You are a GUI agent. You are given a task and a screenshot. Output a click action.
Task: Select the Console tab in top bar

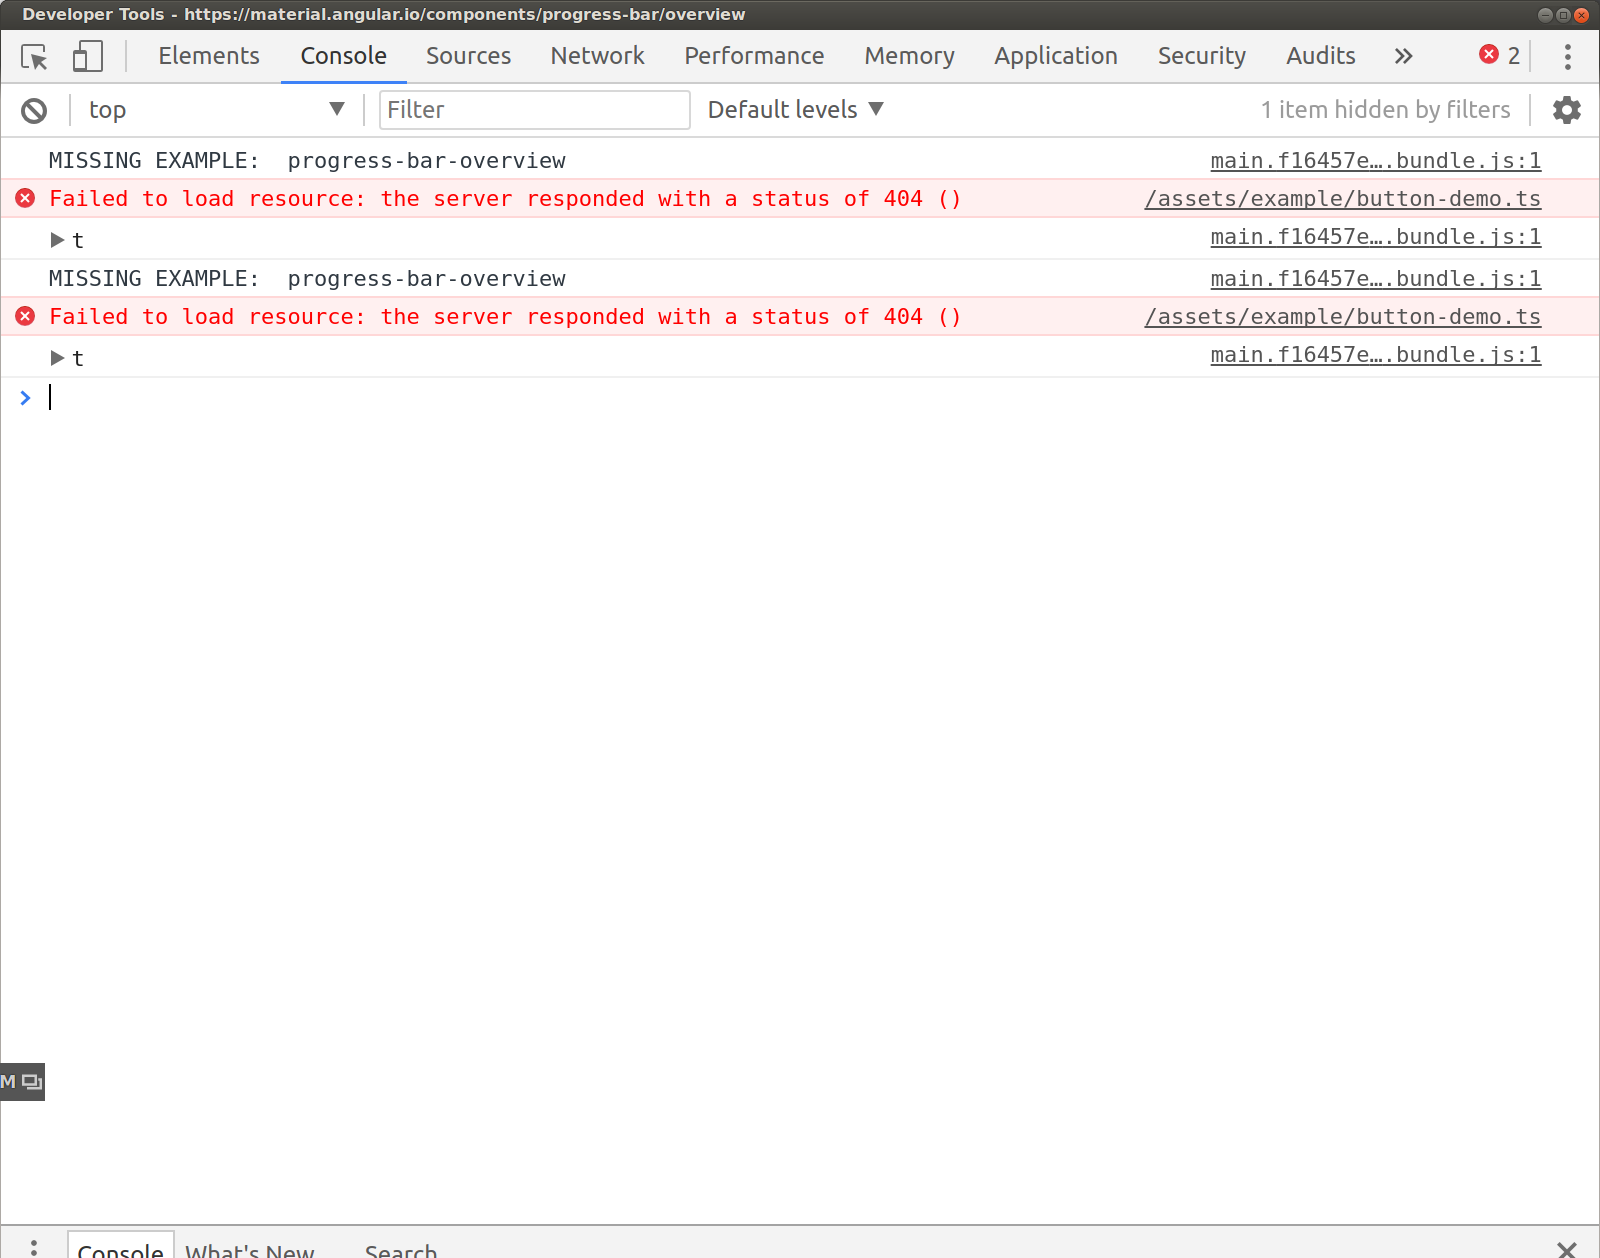point(343,56)
